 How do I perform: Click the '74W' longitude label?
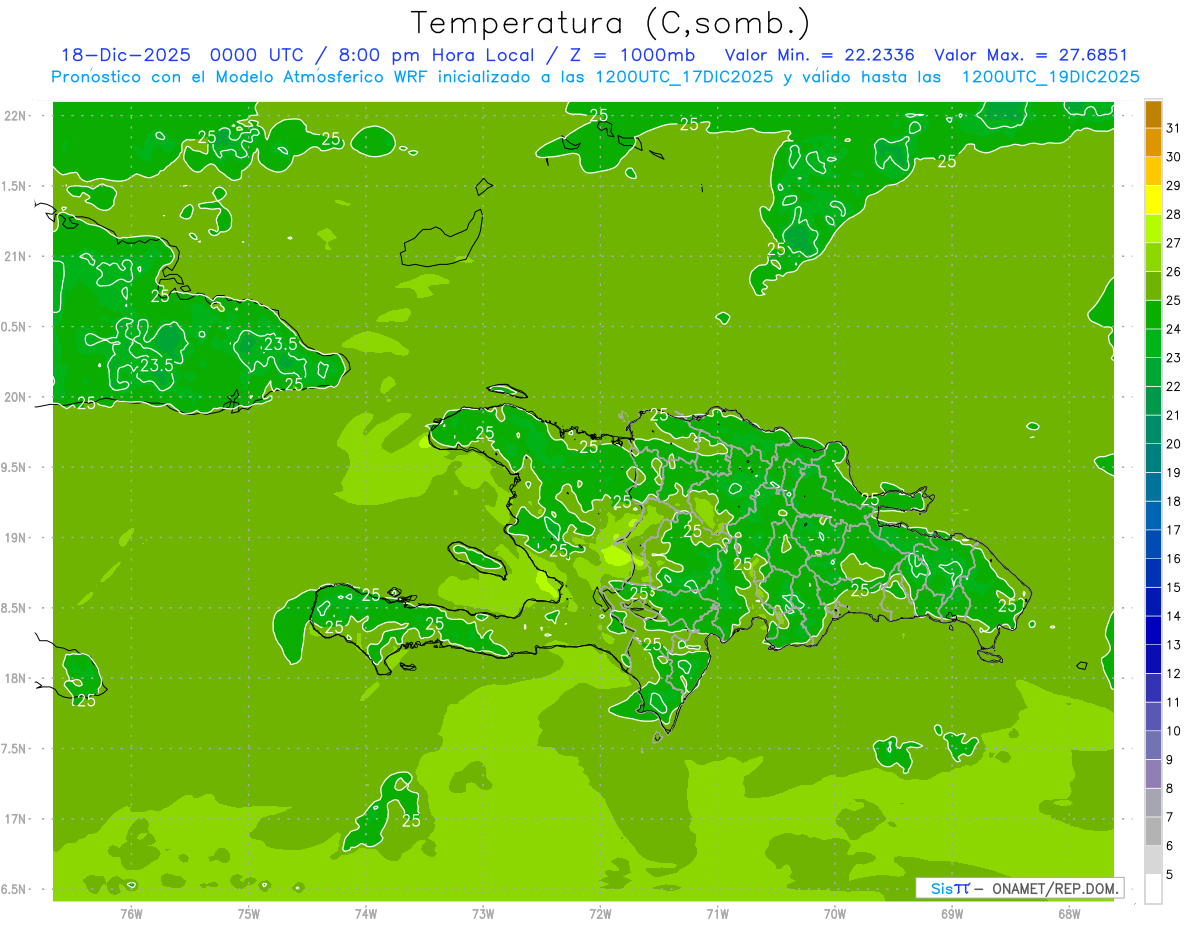click(x=366, y=914)
